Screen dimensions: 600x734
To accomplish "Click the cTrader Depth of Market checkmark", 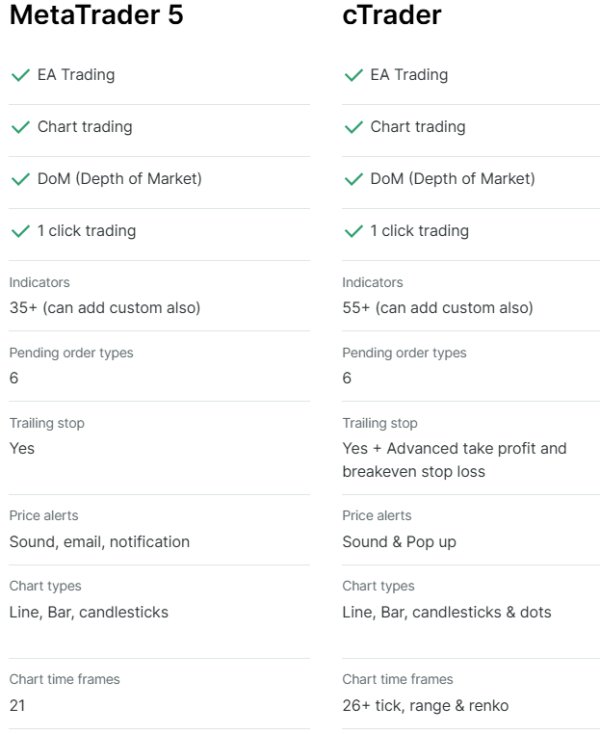I will pos(352,179).
